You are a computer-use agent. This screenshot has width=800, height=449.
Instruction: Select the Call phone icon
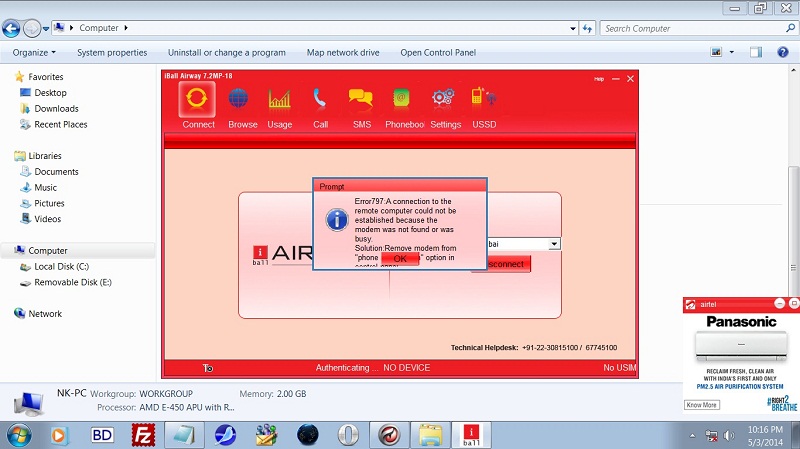[320, 101]
